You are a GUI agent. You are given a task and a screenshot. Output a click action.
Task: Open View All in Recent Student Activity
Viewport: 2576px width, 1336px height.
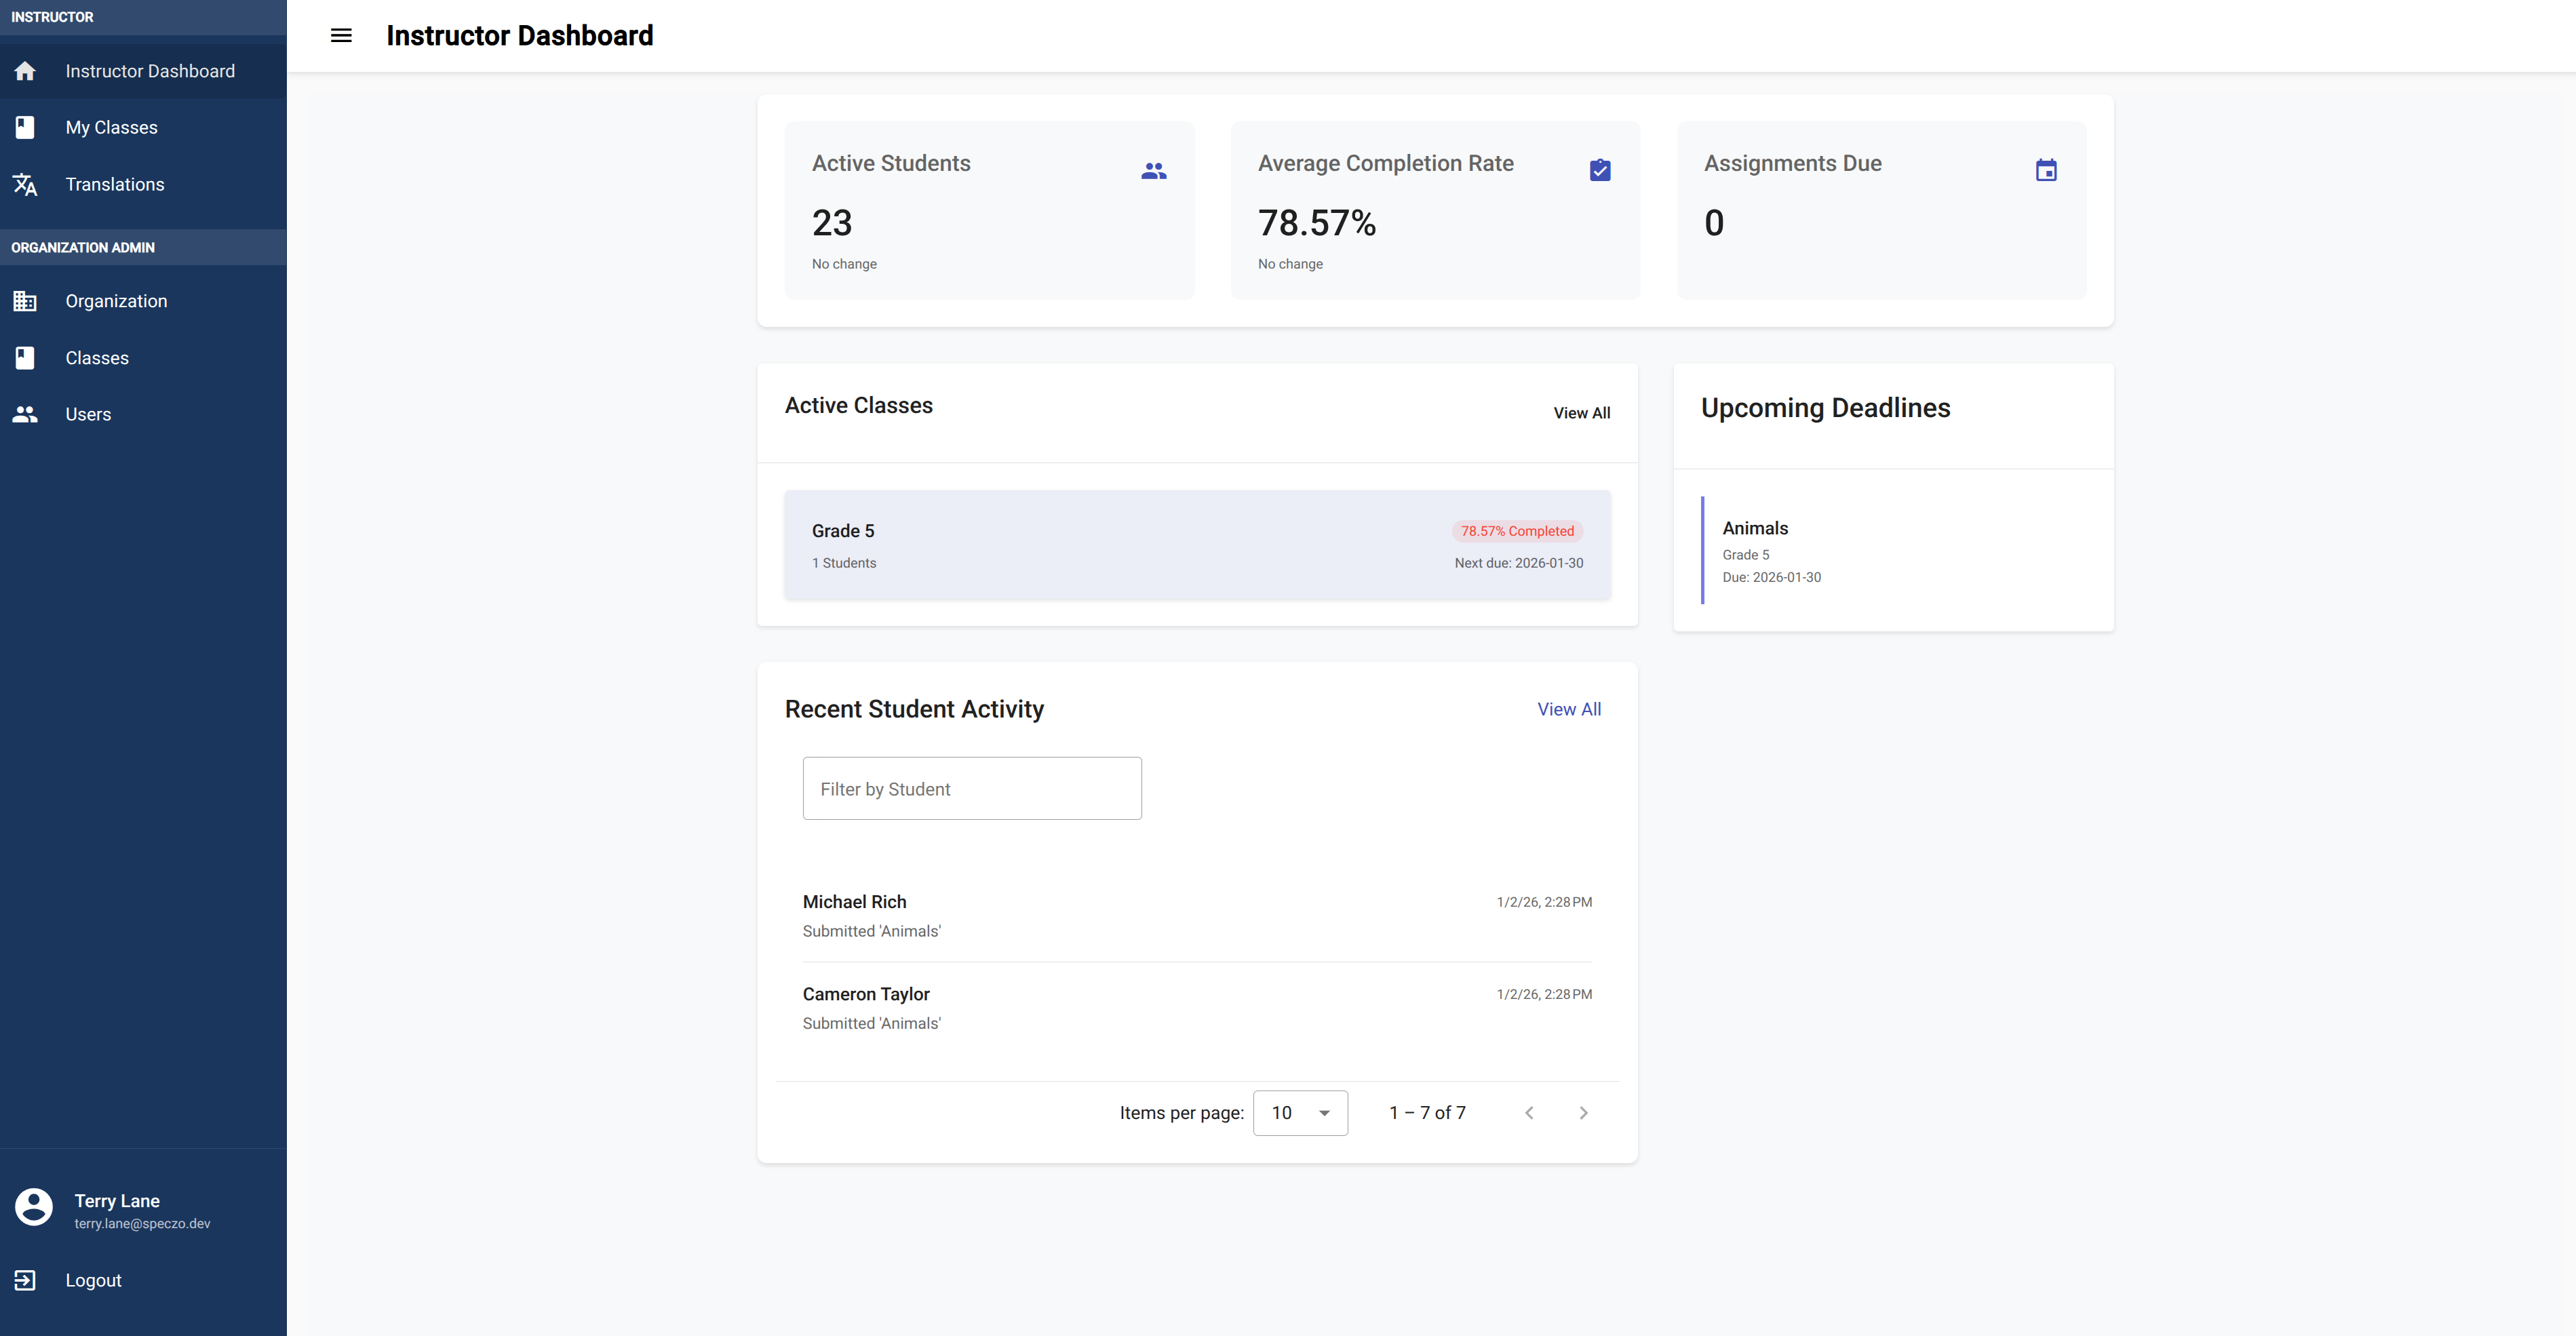[x=1568, y=709]
